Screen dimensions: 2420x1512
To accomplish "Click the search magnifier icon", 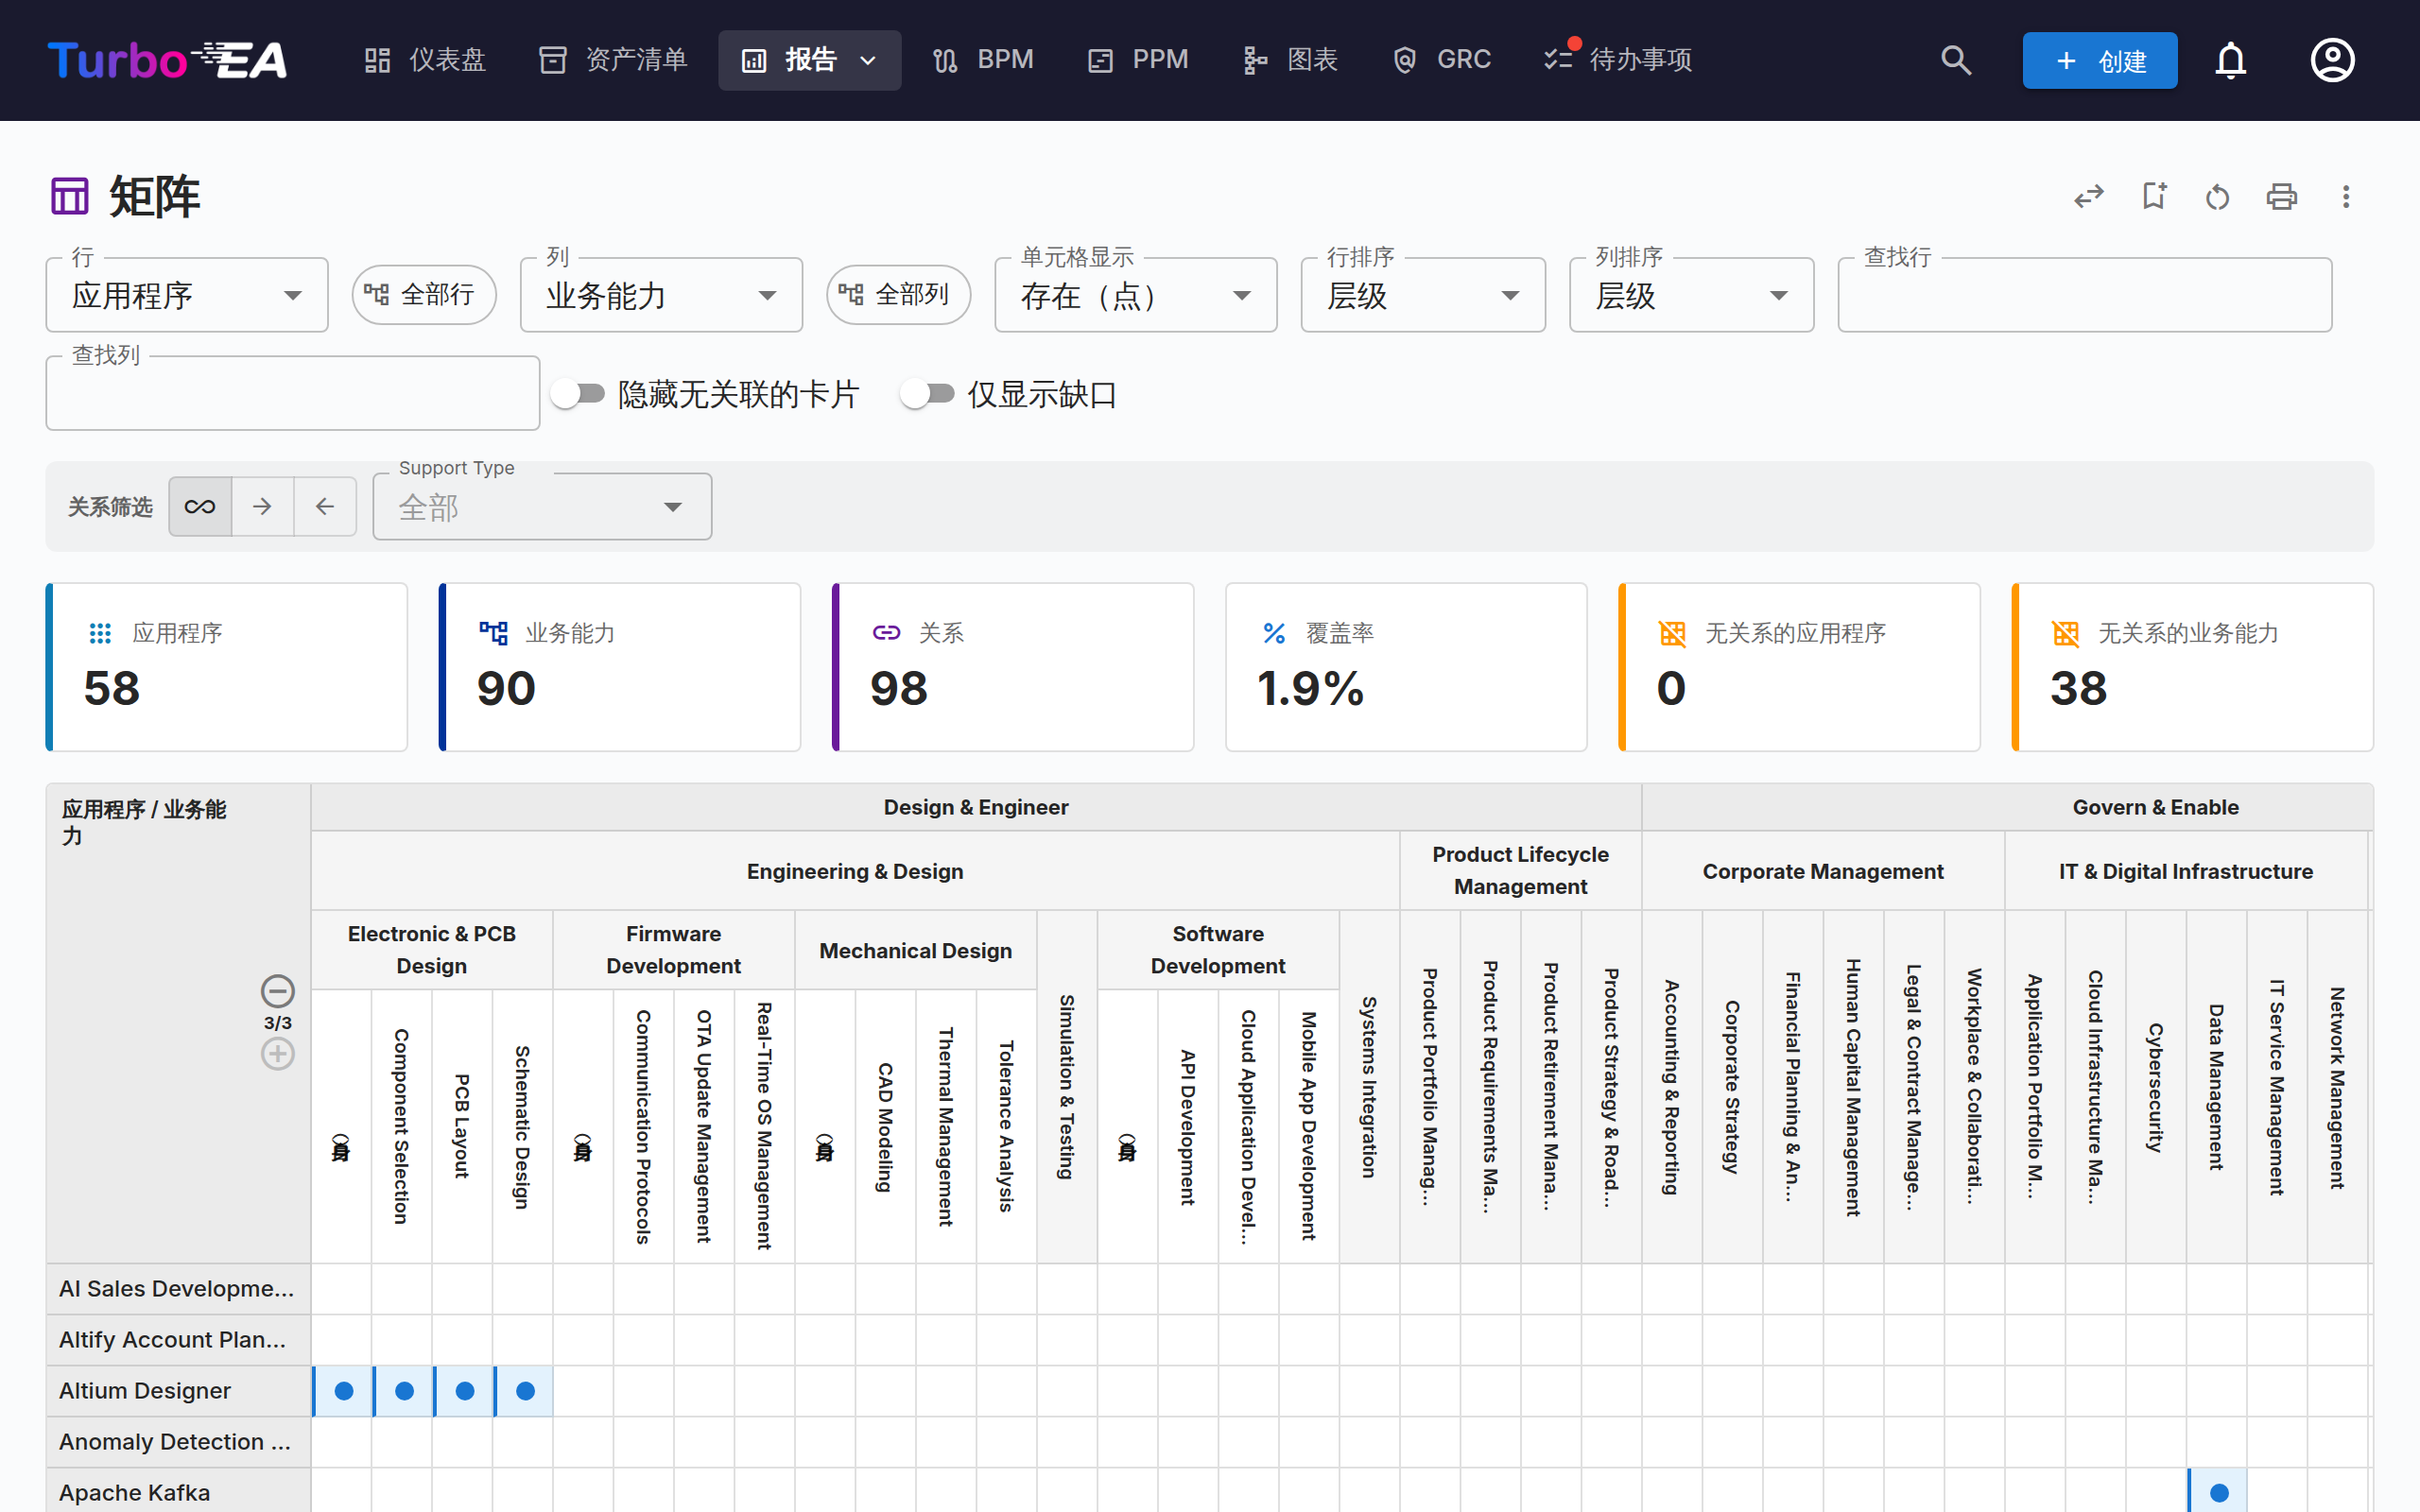I will pyautogui.click(x=1956, y=60).
